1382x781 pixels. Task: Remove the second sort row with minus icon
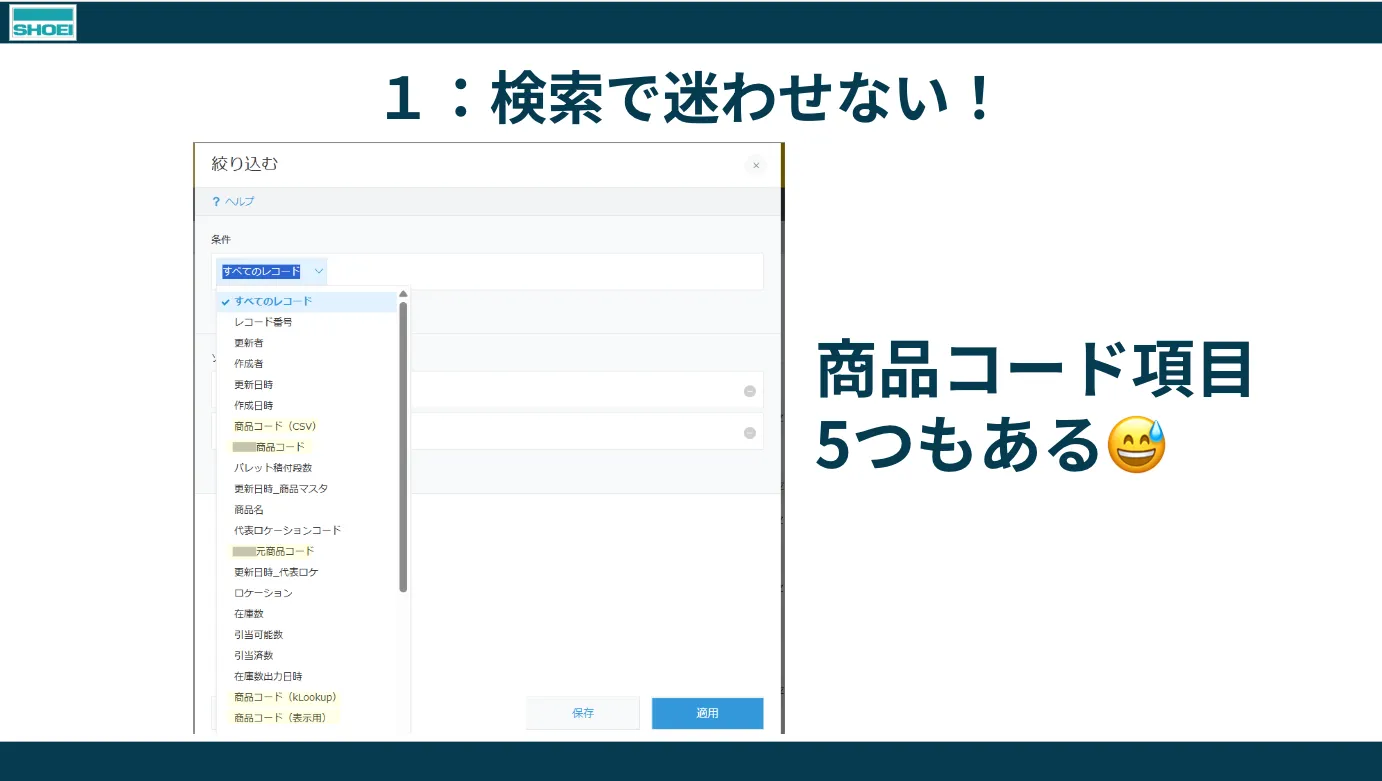click(x=749, y=433)
